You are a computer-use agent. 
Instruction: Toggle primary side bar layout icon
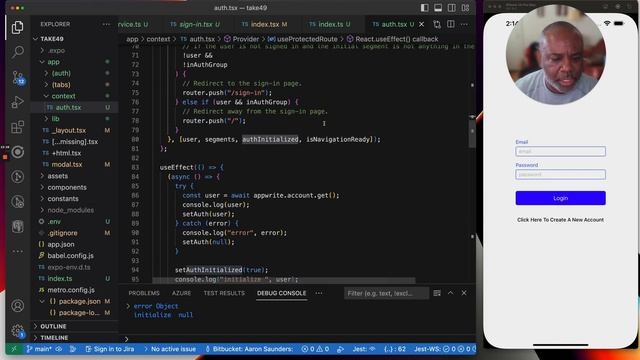pos(424,8)
